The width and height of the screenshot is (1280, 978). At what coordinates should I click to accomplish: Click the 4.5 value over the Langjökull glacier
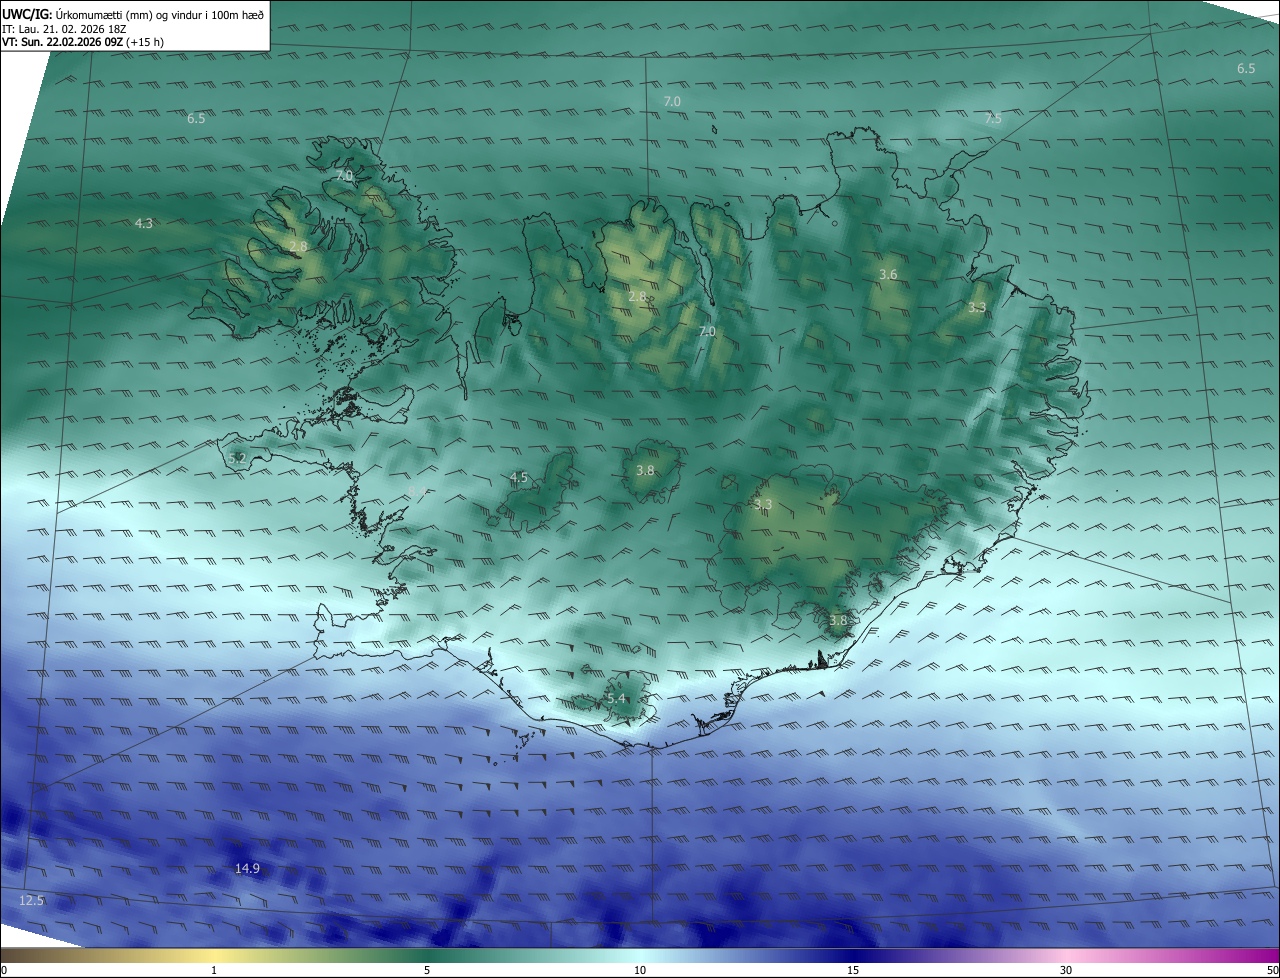coord(518,477)
